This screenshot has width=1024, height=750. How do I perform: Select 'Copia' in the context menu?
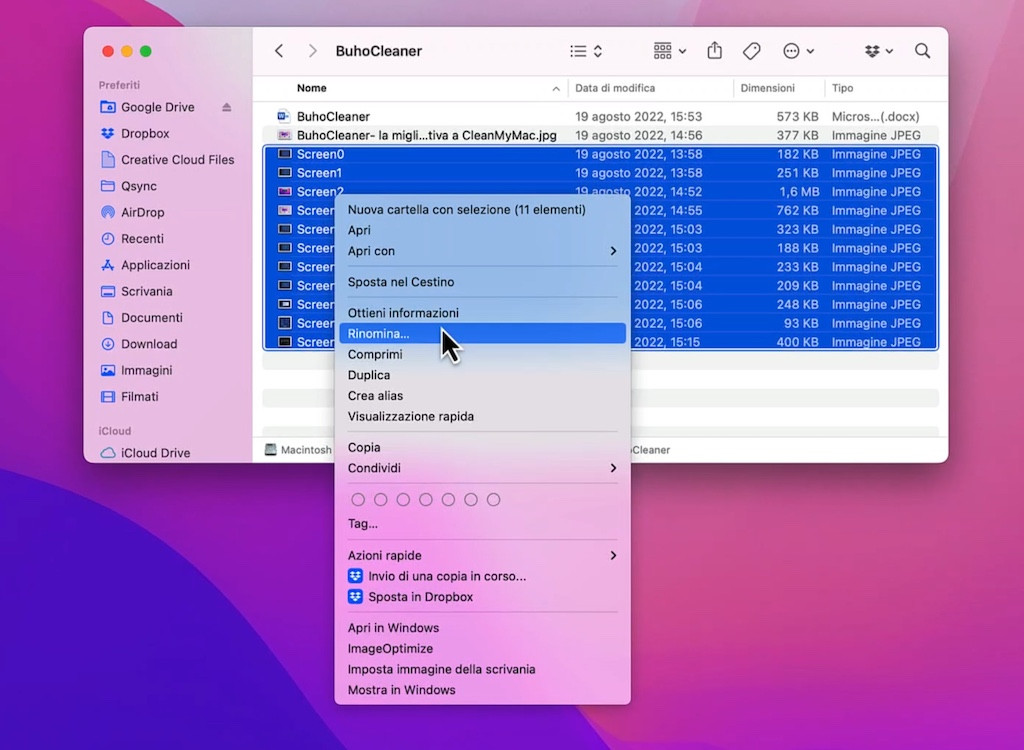tap(482, 448)
